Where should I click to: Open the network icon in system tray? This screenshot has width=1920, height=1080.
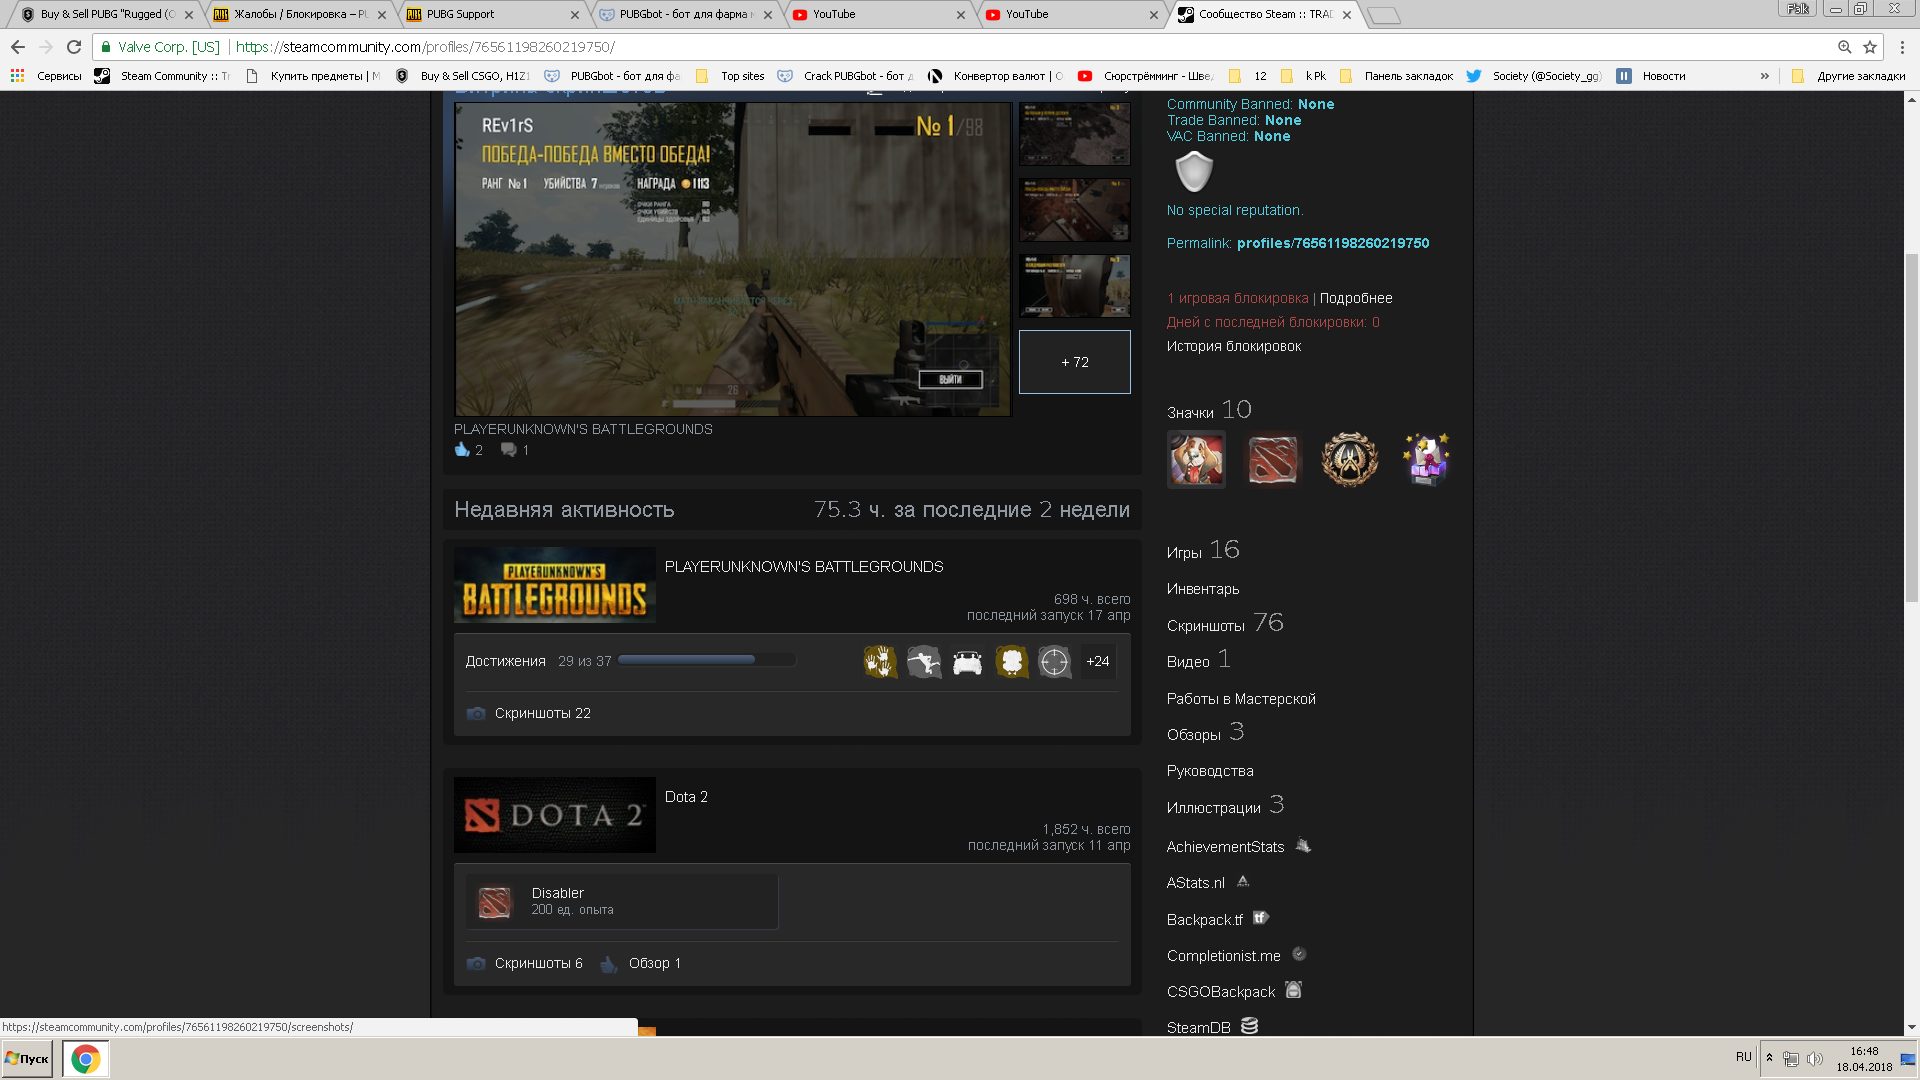click(x=1791, y=1059)
